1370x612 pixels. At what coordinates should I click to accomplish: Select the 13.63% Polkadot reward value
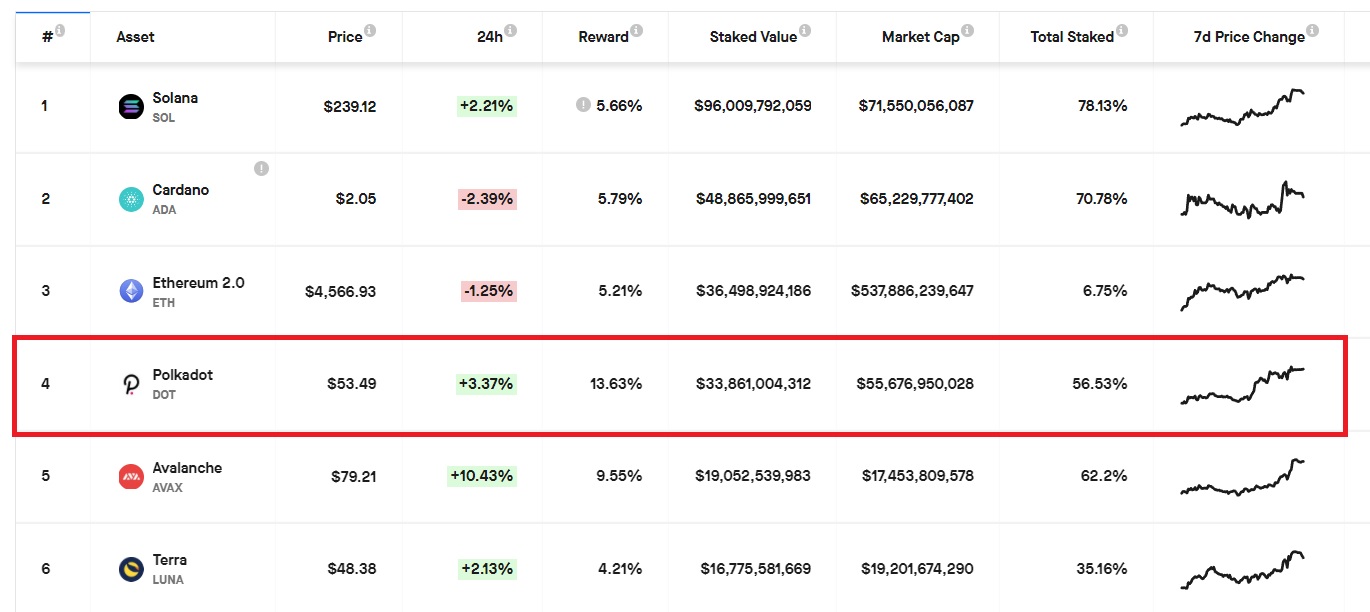click(617, 384)
